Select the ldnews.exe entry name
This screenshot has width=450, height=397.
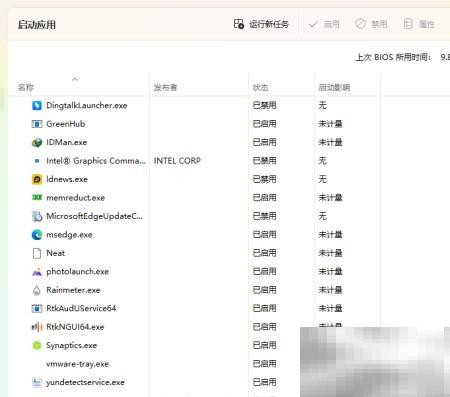click(x=67, y=179)
